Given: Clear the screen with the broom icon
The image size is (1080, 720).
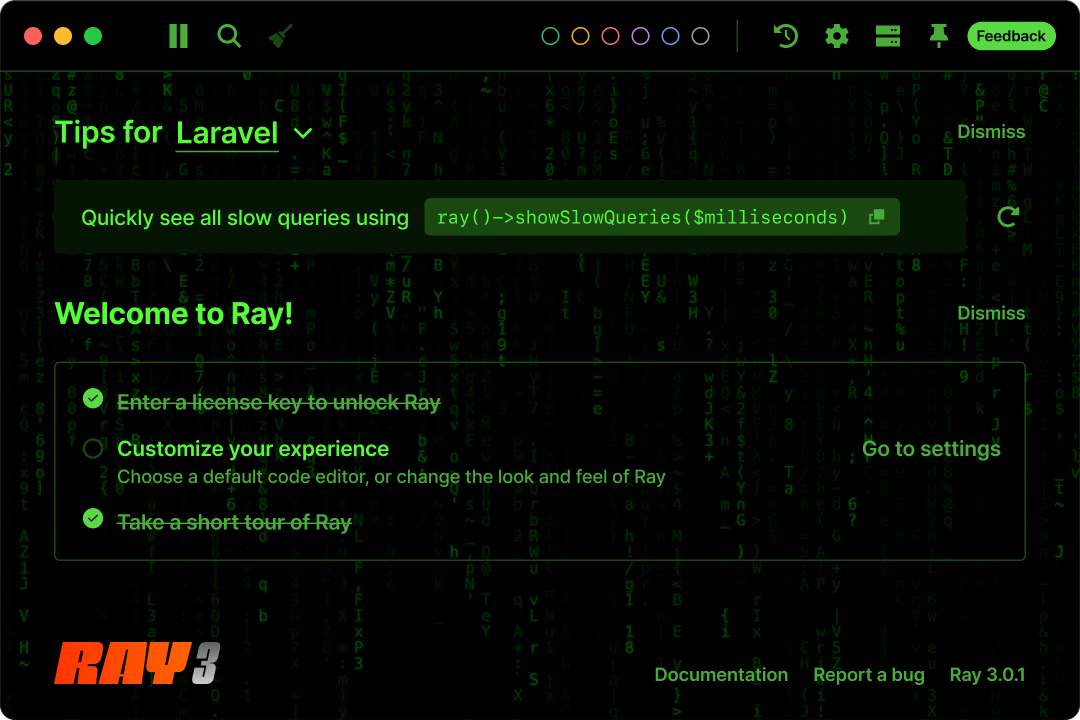Looking at the screenshot, I should click(280, 36).
